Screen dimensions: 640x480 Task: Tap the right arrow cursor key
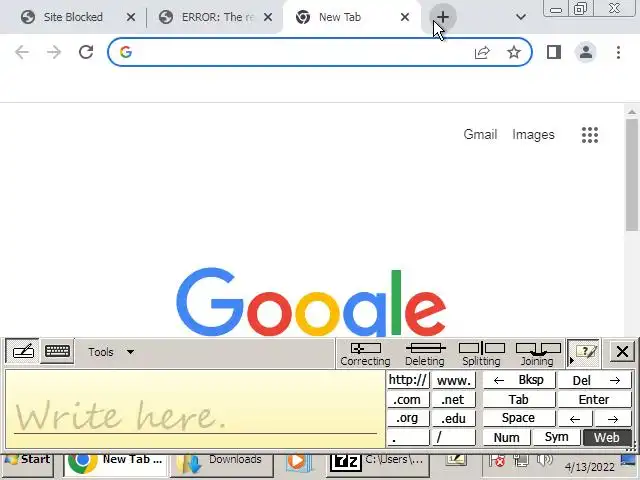613,419
